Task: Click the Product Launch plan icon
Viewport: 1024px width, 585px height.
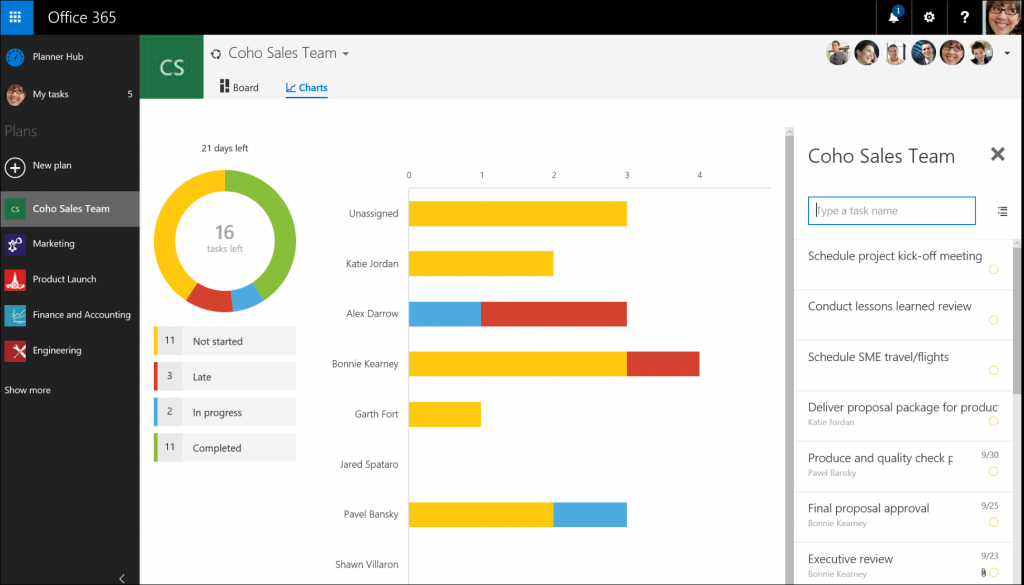Action: 15,279
